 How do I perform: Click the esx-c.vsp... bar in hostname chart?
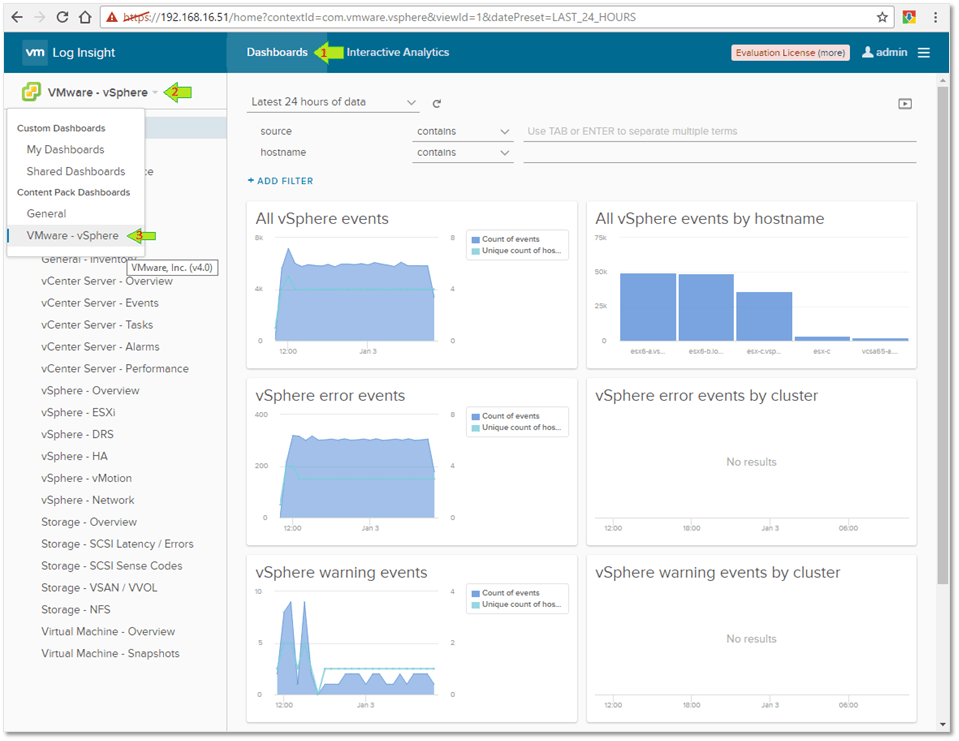coord(764,316)
